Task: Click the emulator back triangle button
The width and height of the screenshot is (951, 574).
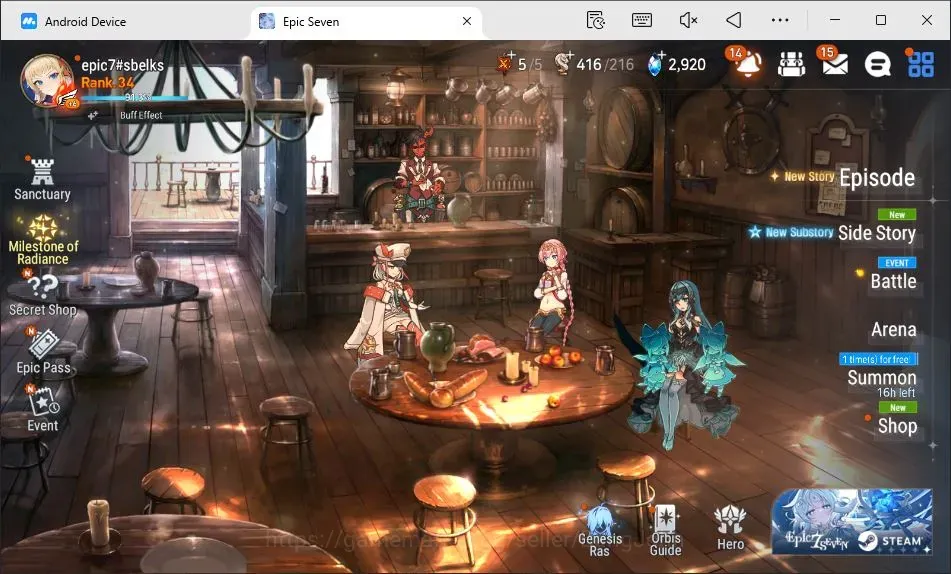Action: click(734, 20)
